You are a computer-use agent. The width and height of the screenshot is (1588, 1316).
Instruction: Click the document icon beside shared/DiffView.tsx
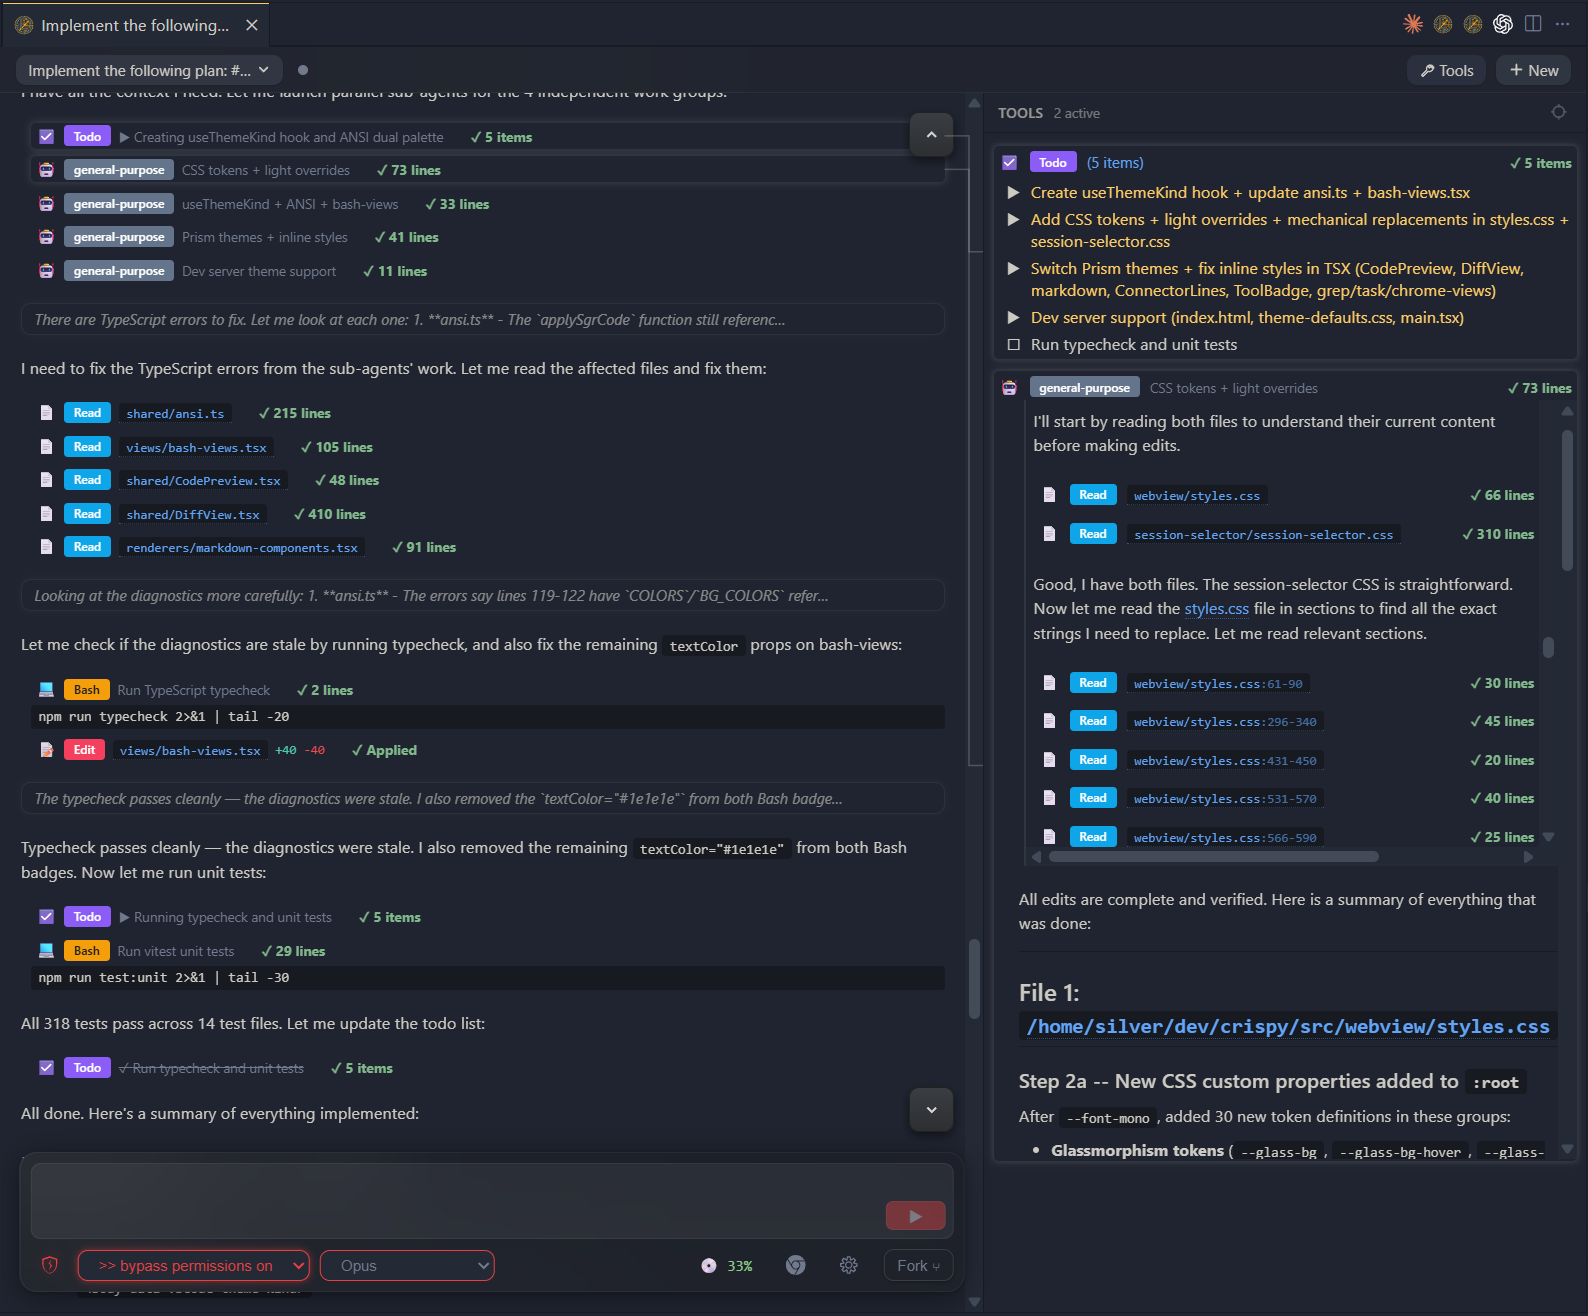(x=46, y=514)
